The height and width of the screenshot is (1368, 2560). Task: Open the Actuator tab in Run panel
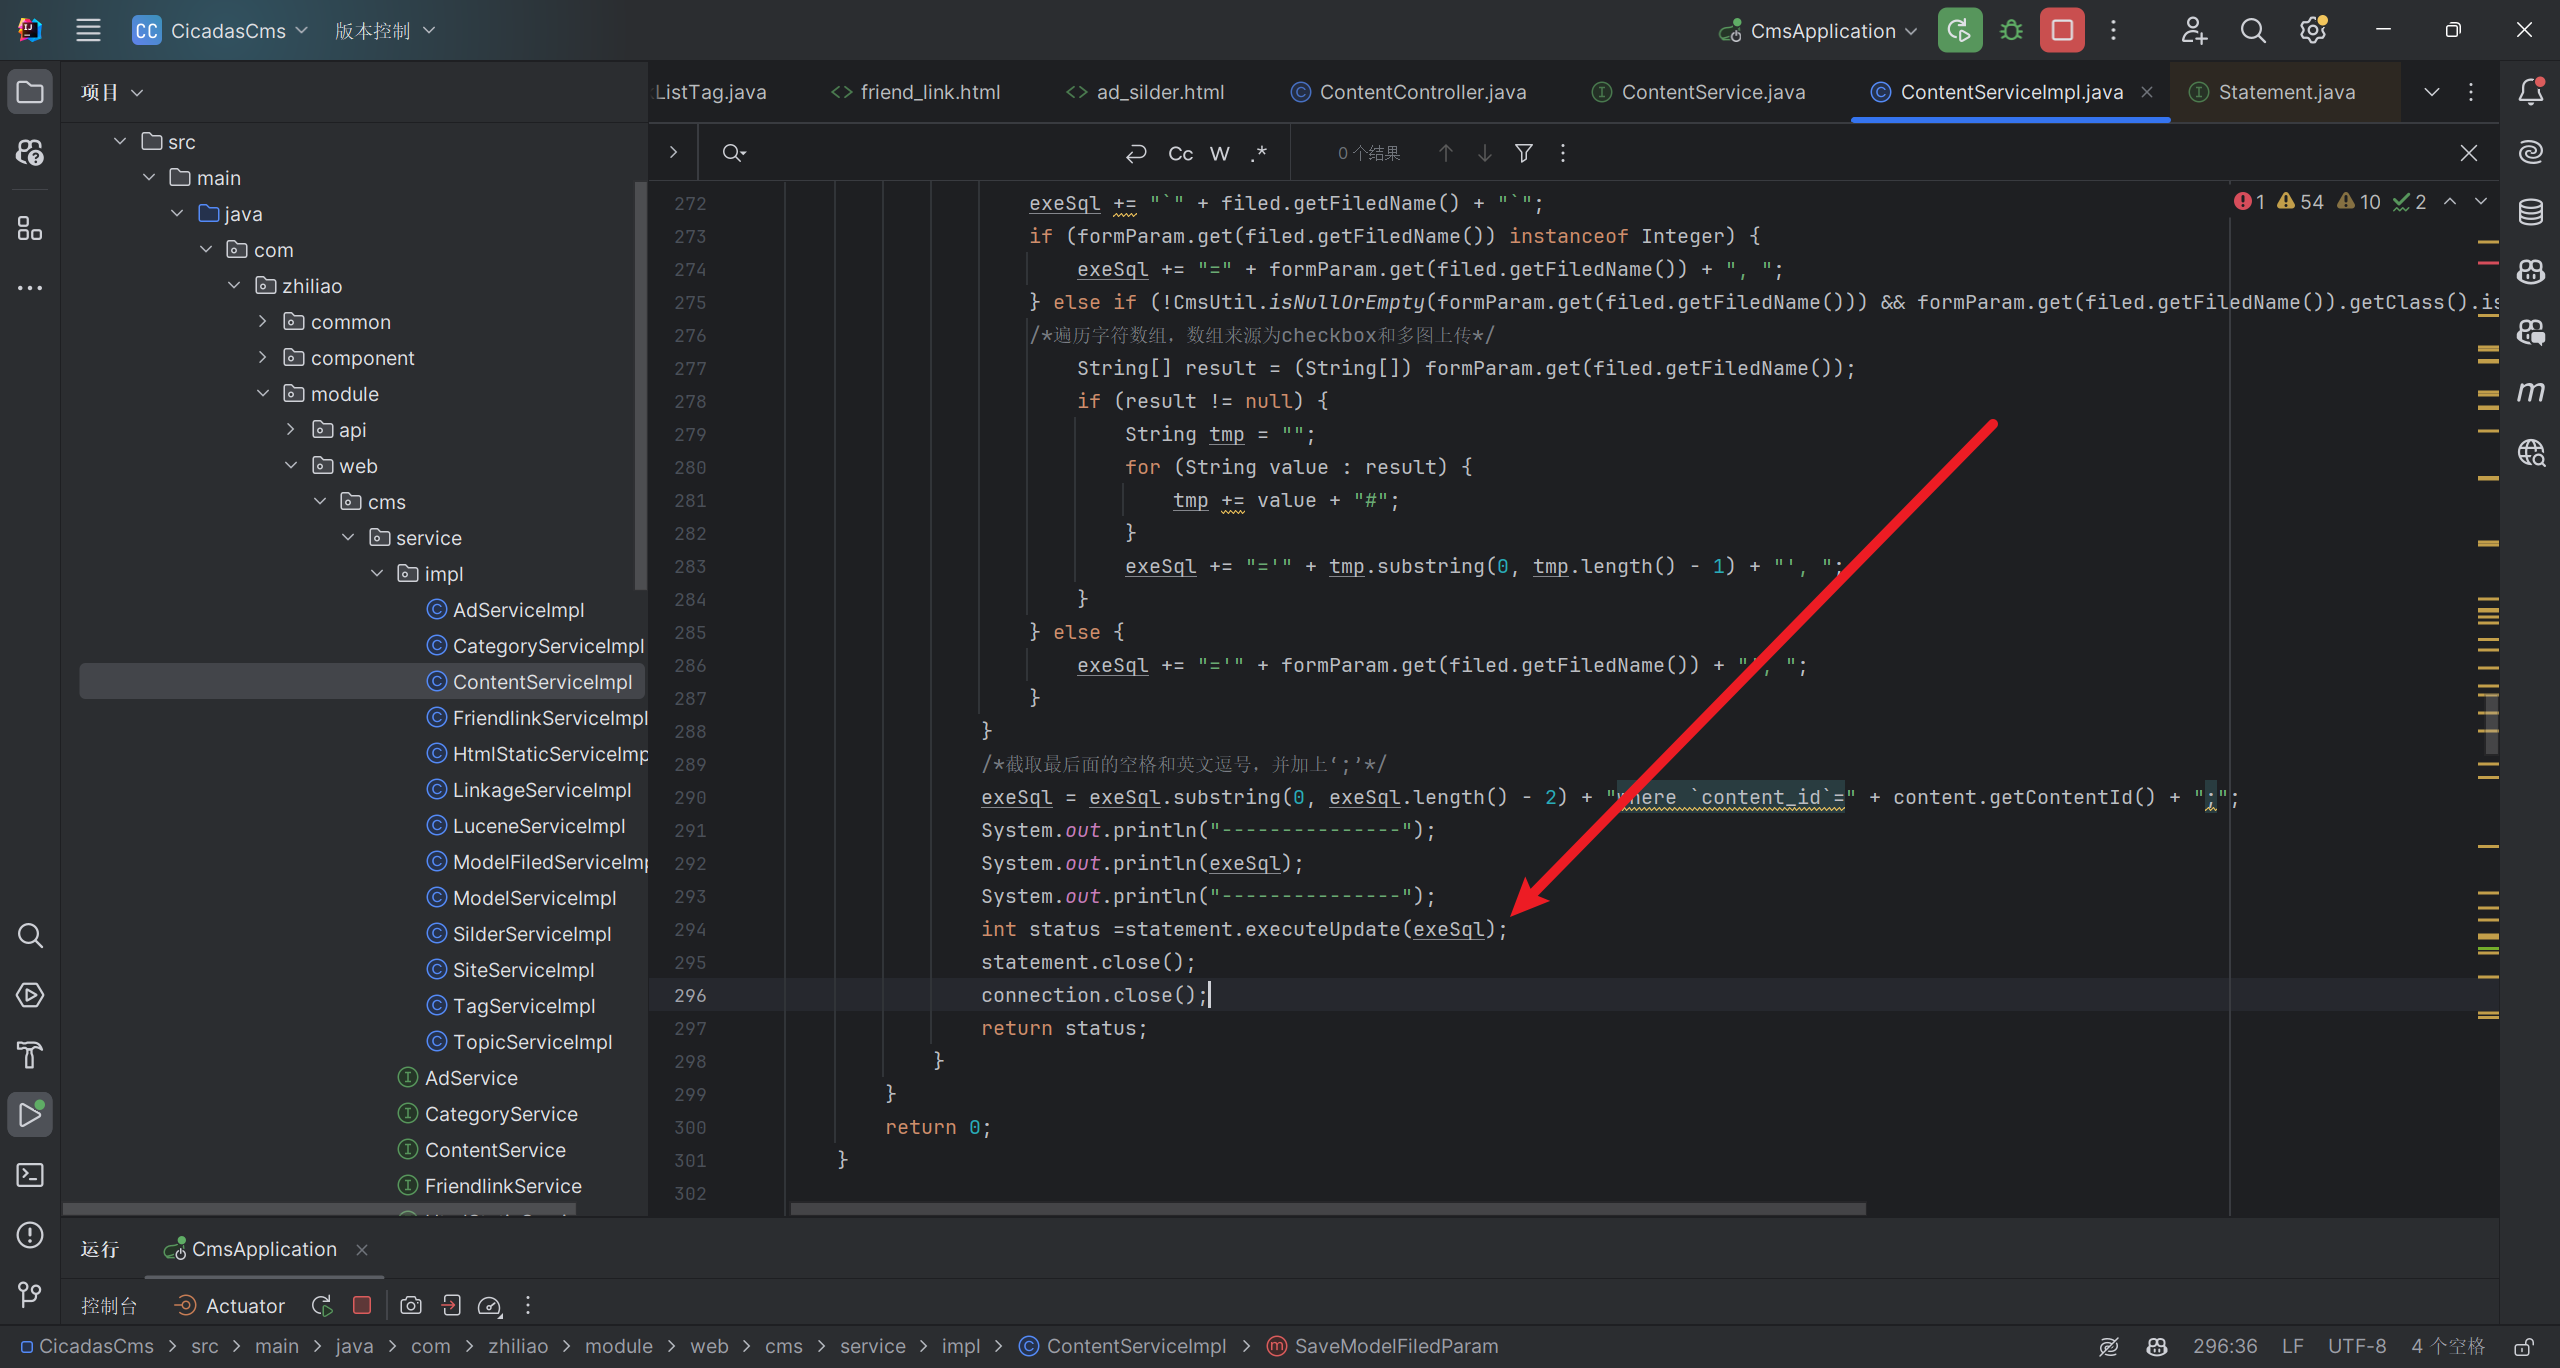click(x=229, y=1305)
